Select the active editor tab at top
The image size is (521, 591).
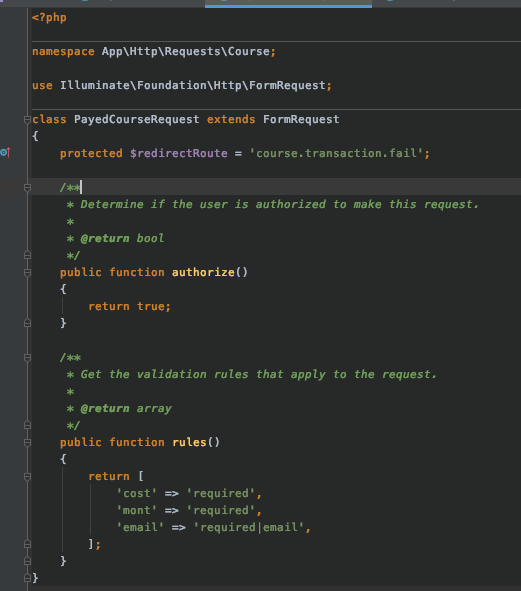coord(288,3)
